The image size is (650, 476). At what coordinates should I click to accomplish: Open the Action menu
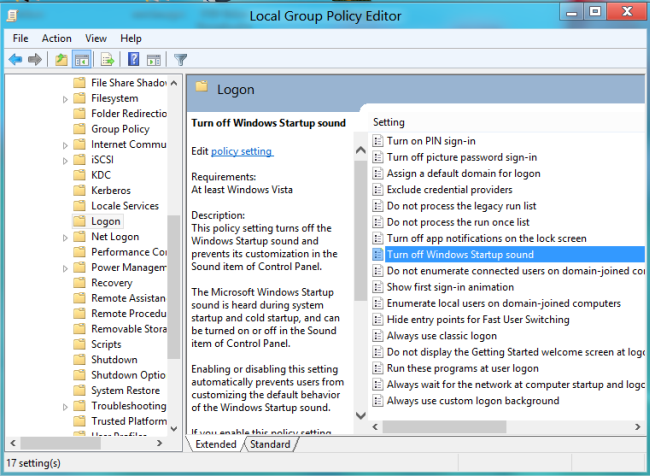click(56, 39)
